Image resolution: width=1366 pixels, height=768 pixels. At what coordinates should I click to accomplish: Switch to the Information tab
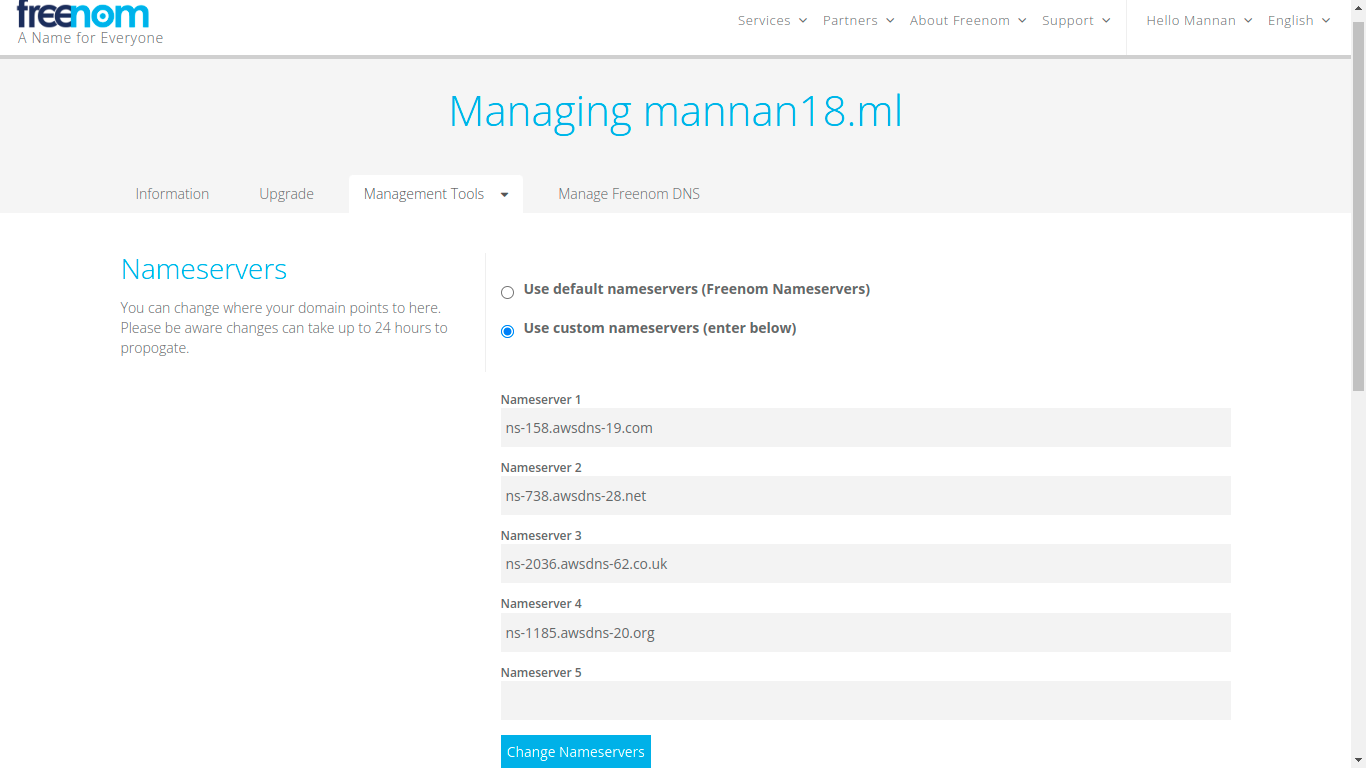pyautogui.click(x=172, y=193)
